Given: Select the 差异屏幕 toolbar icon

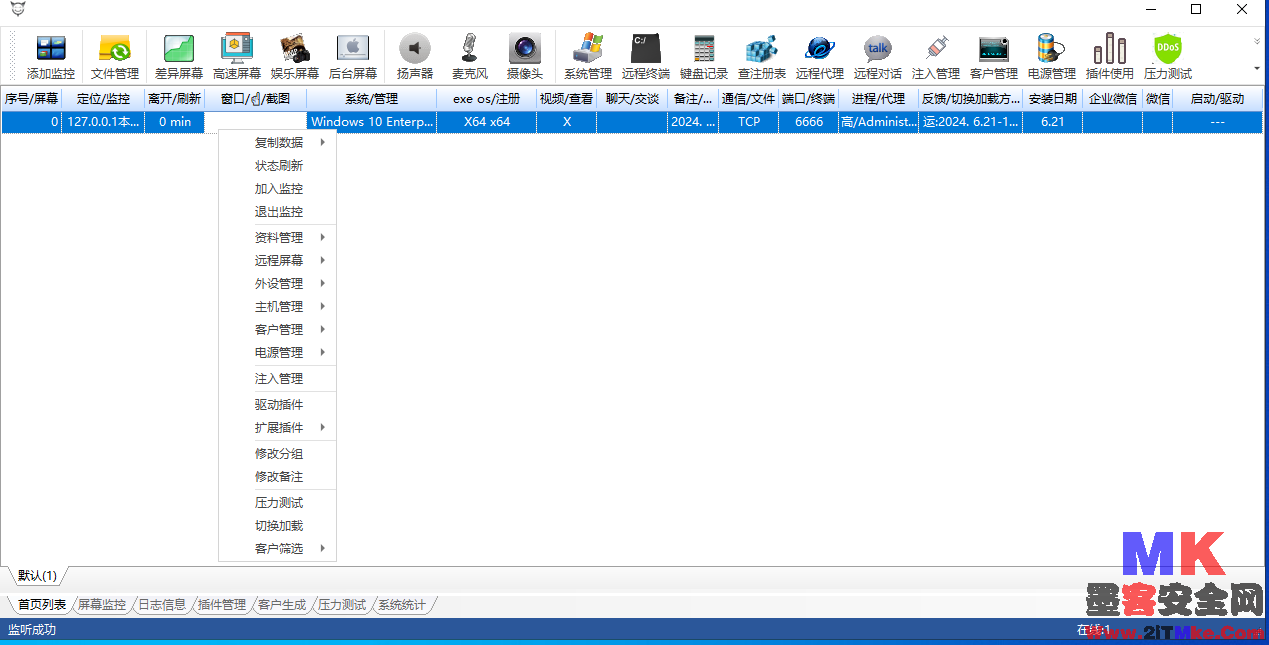Looking at the screenshot, I should click(179, 56).
